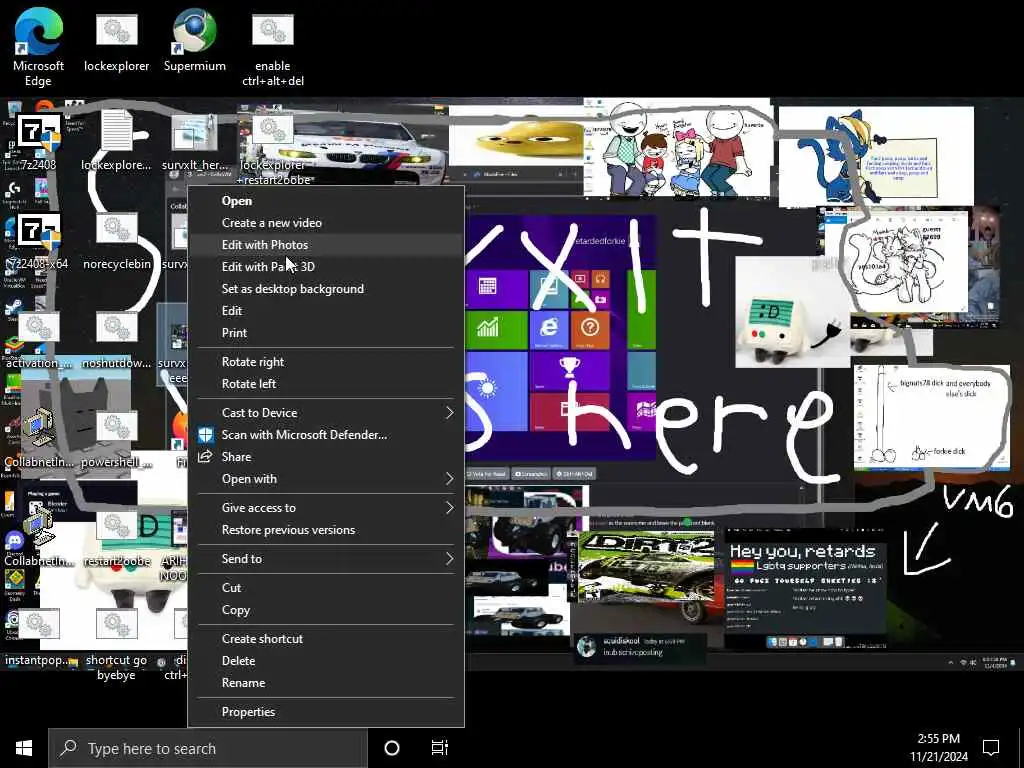Choose Cut in the context menu
This screenshot has height=768, width=1024.
coord(325,588)
